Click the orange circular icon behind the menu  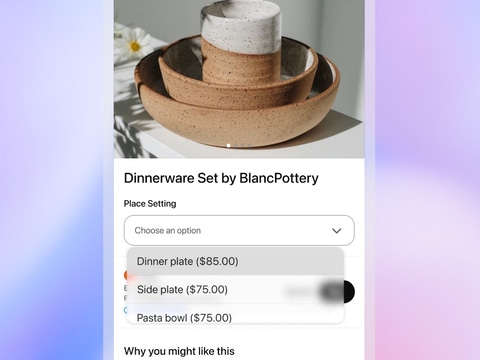pyautogui.click(x=126, y=275)
